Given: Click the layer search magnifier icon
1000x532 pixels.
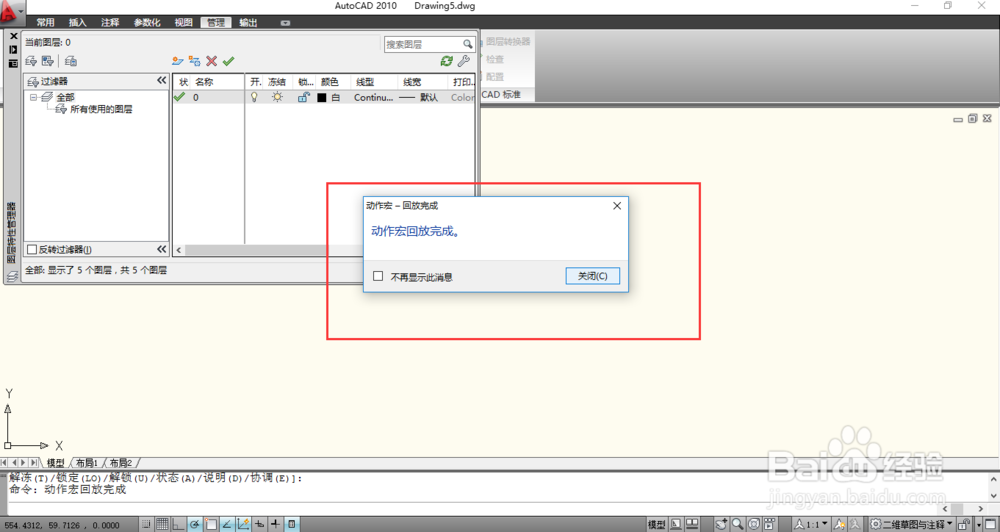Looking at the screenshot, I should click(x=467, y=44).
